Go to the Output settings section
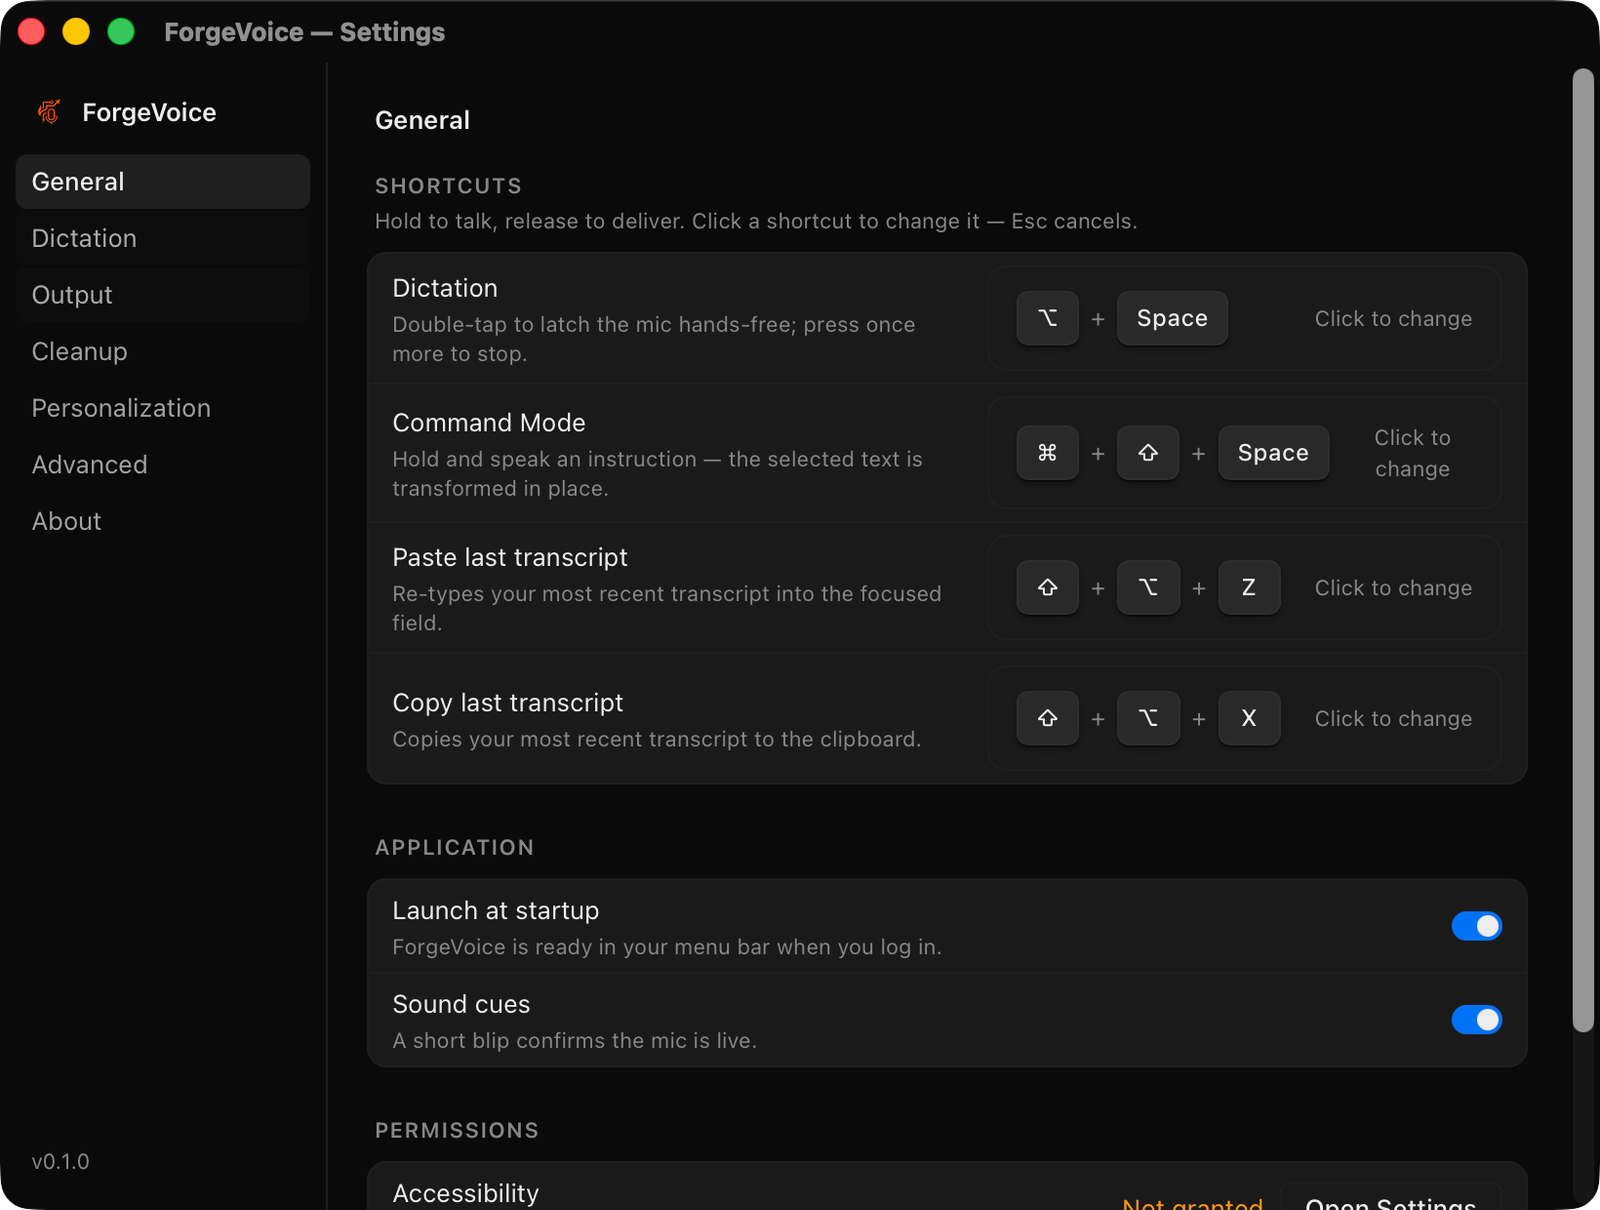1600x1210 pixels. pyautogui.click(x=163, y=295)
